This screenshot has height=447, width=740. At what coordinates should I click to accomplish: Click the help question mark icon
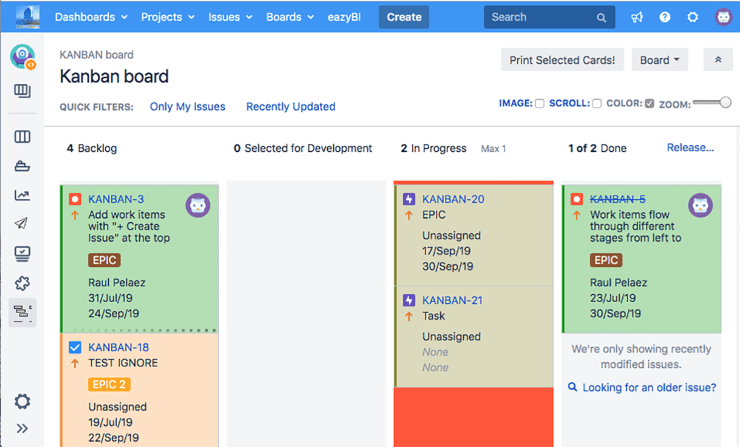(665, 17)
